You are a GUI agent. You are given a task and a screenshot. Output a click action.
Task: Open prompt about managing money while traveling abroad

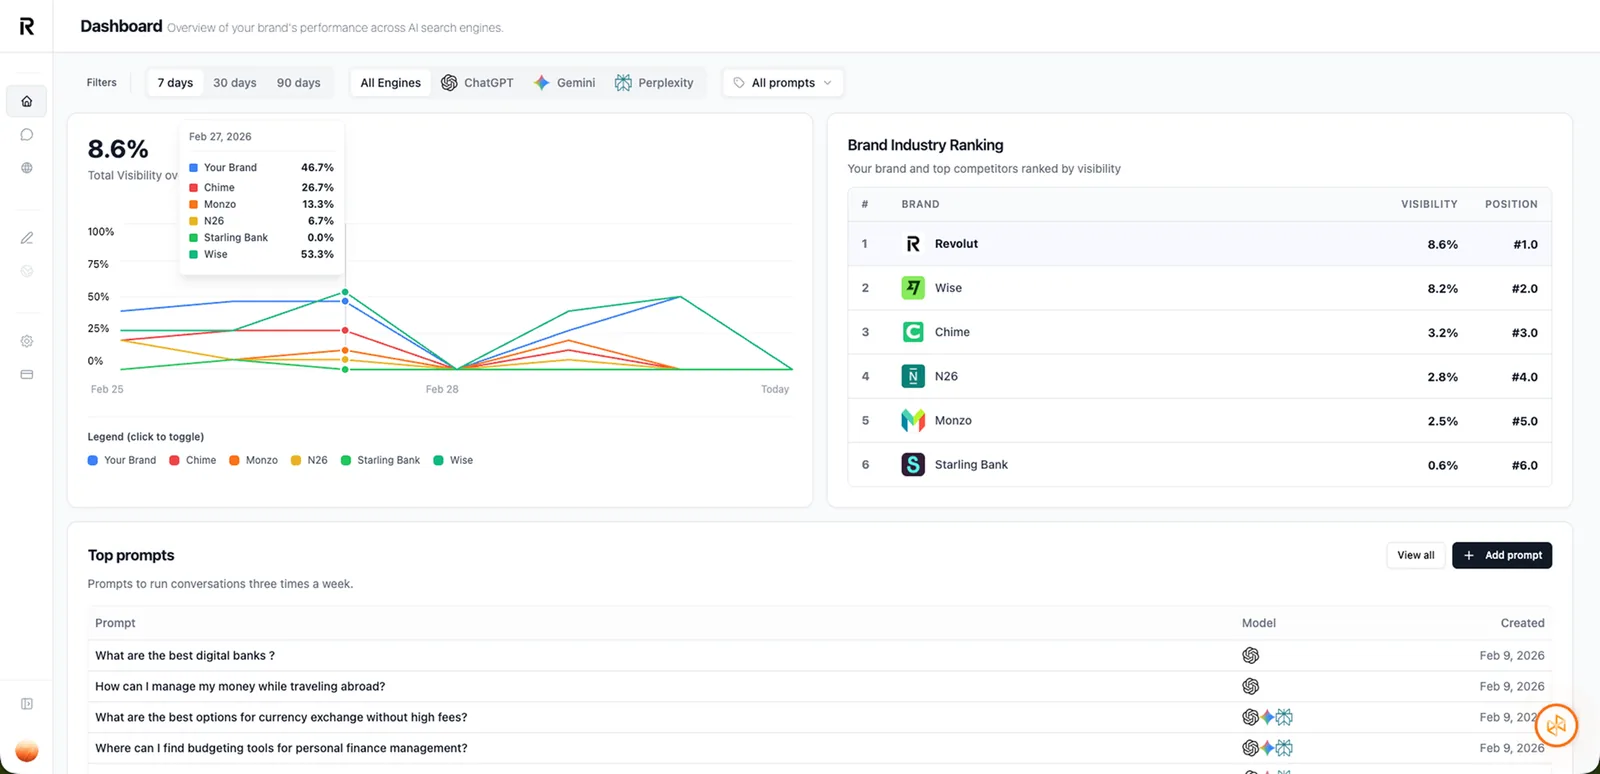coord(240,686)
